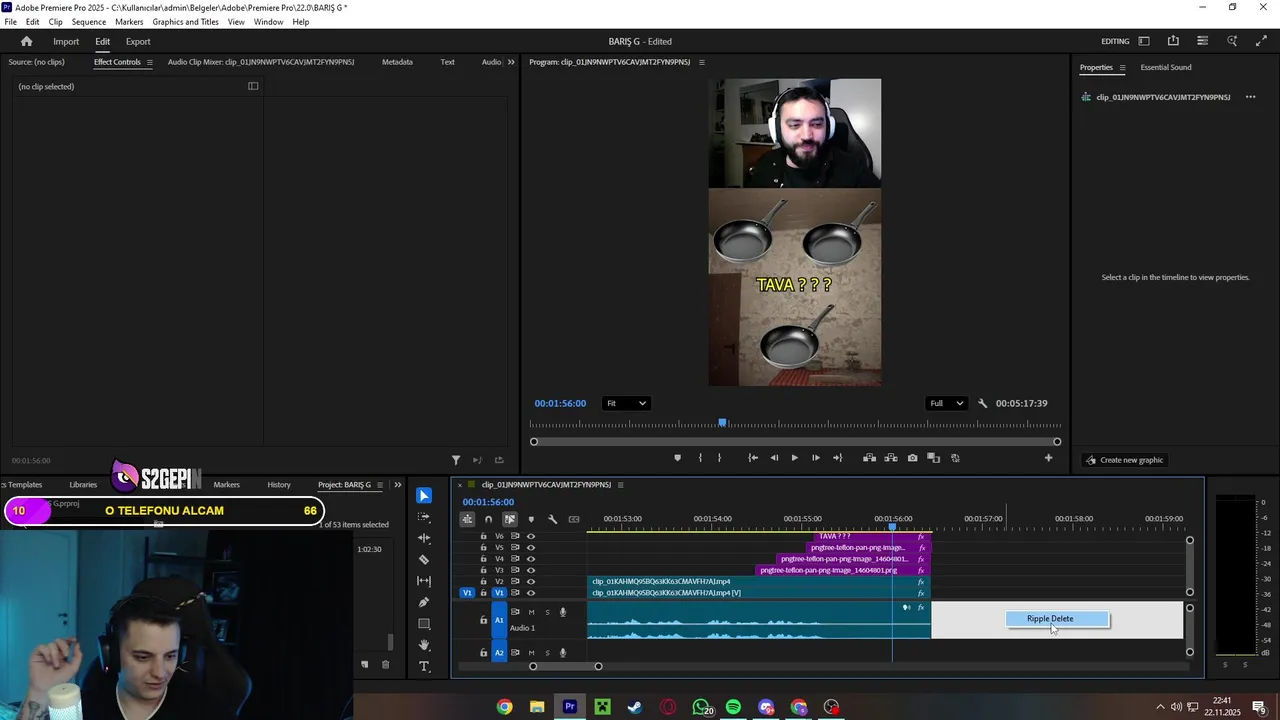Image resolution: width=1280 pixels, height=720 pixels.
Task: Hide track V3 output eye
Action: [x=531, y=570]
